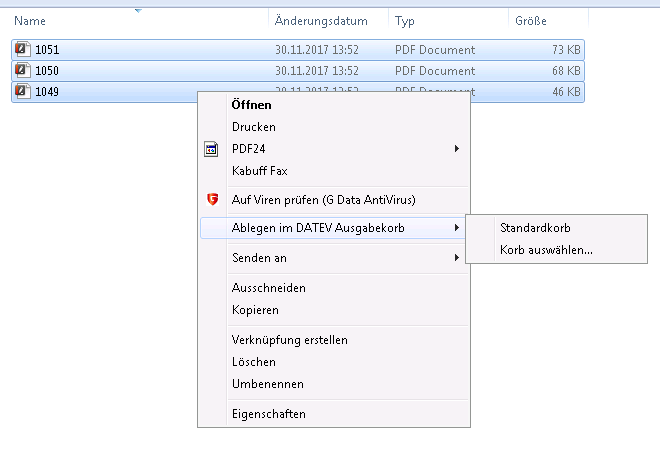Click the PDF24 icon in context menu
Screen dimensions: 660x459
click(211, 149)
